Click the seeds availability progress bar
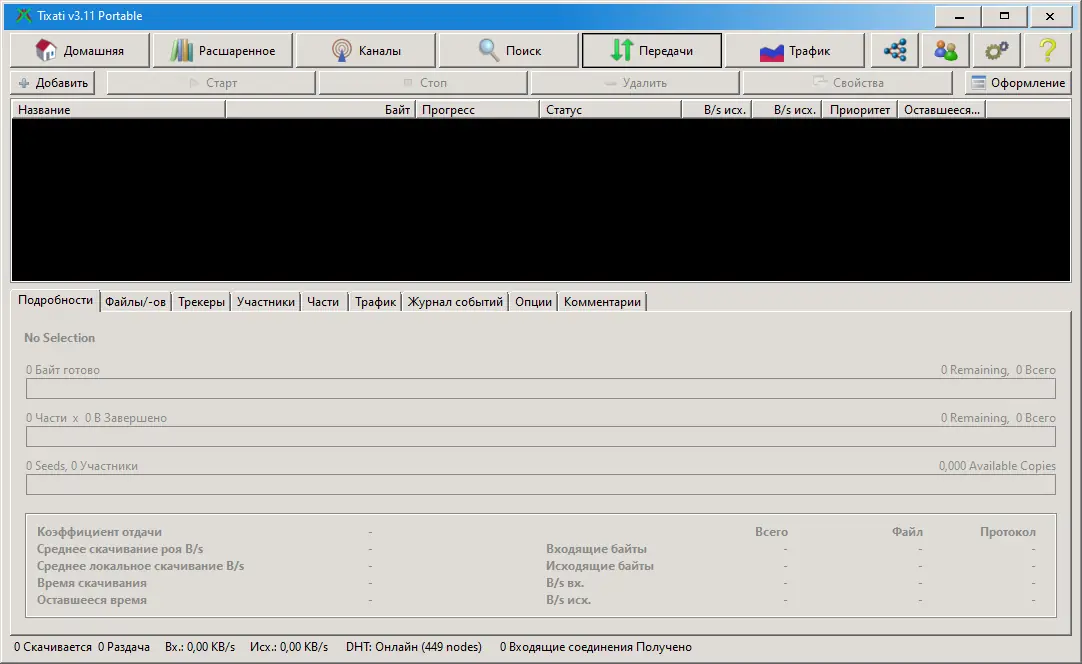The height and width of the screenshot is (664, 1082). [541, 485]
